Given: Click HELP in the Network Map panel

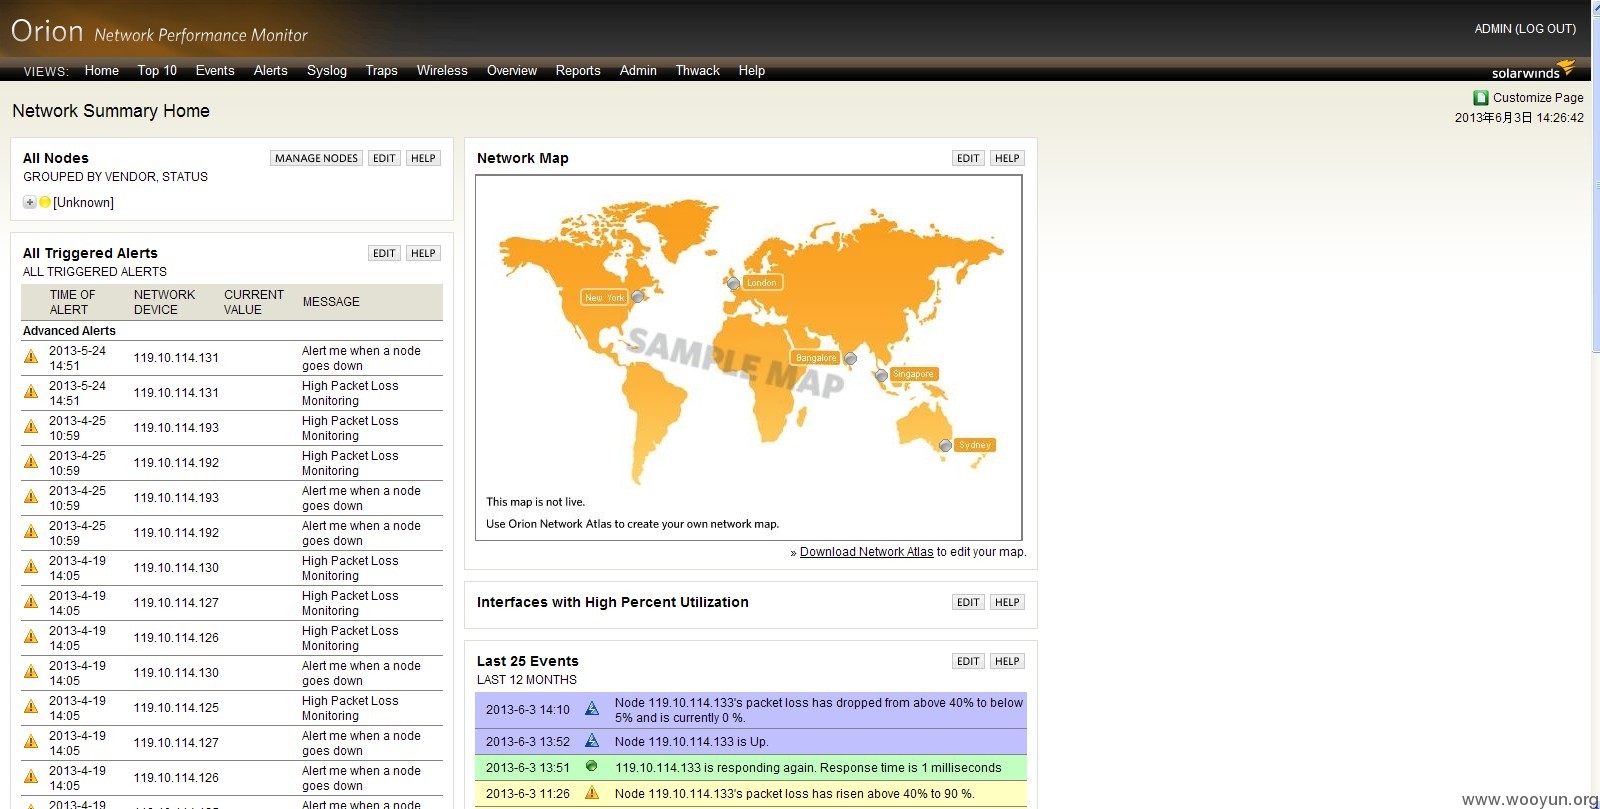Looking at the screenshot, I should [x=1007, y=158].
